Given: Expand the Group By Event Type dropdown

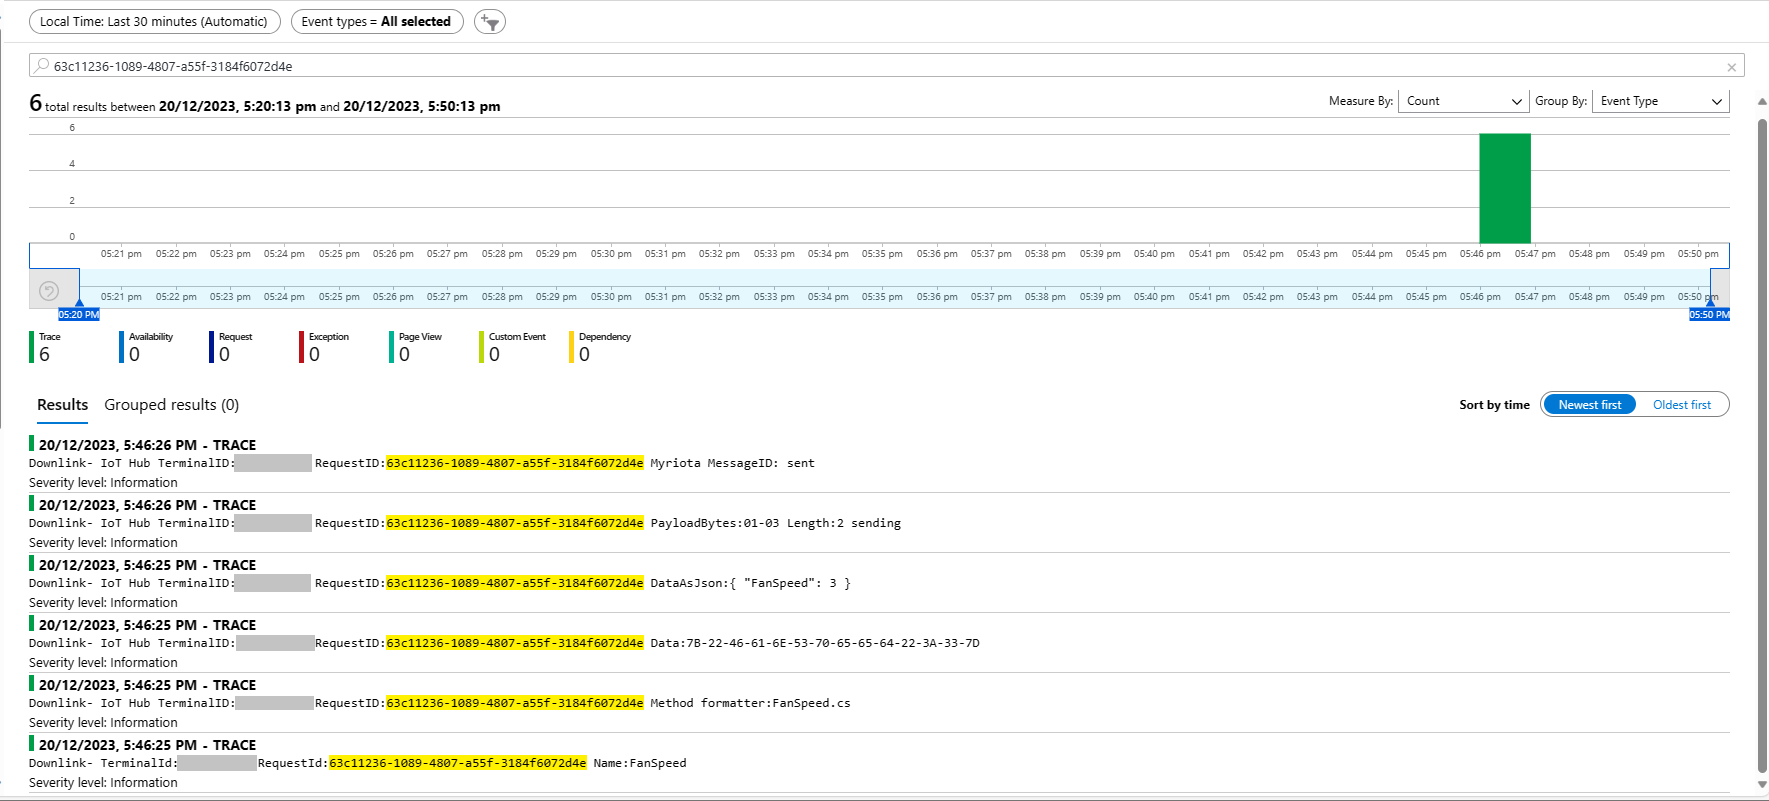Looking at the screenshot, I should point(1660,101).
